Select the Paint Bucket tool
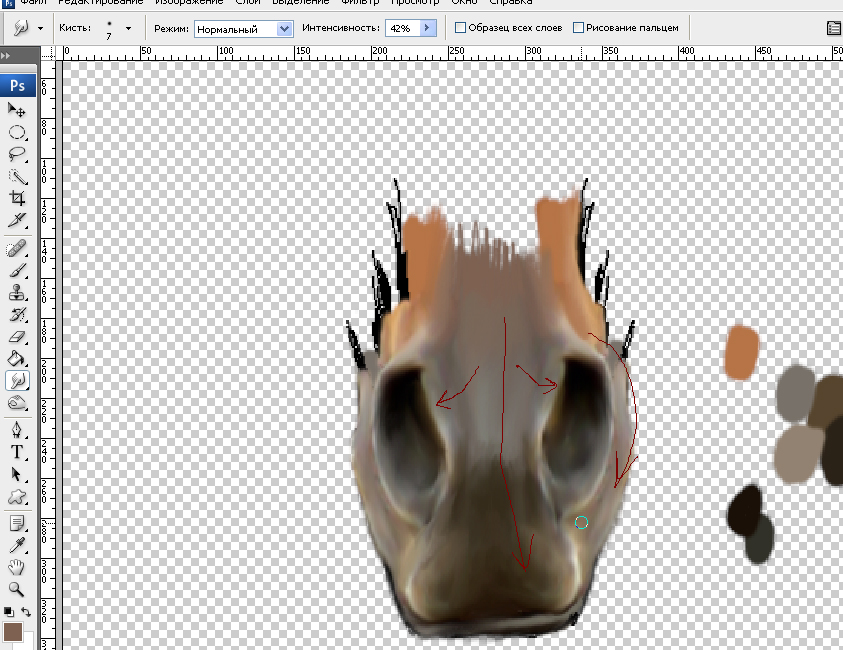 tap(17, 358)
